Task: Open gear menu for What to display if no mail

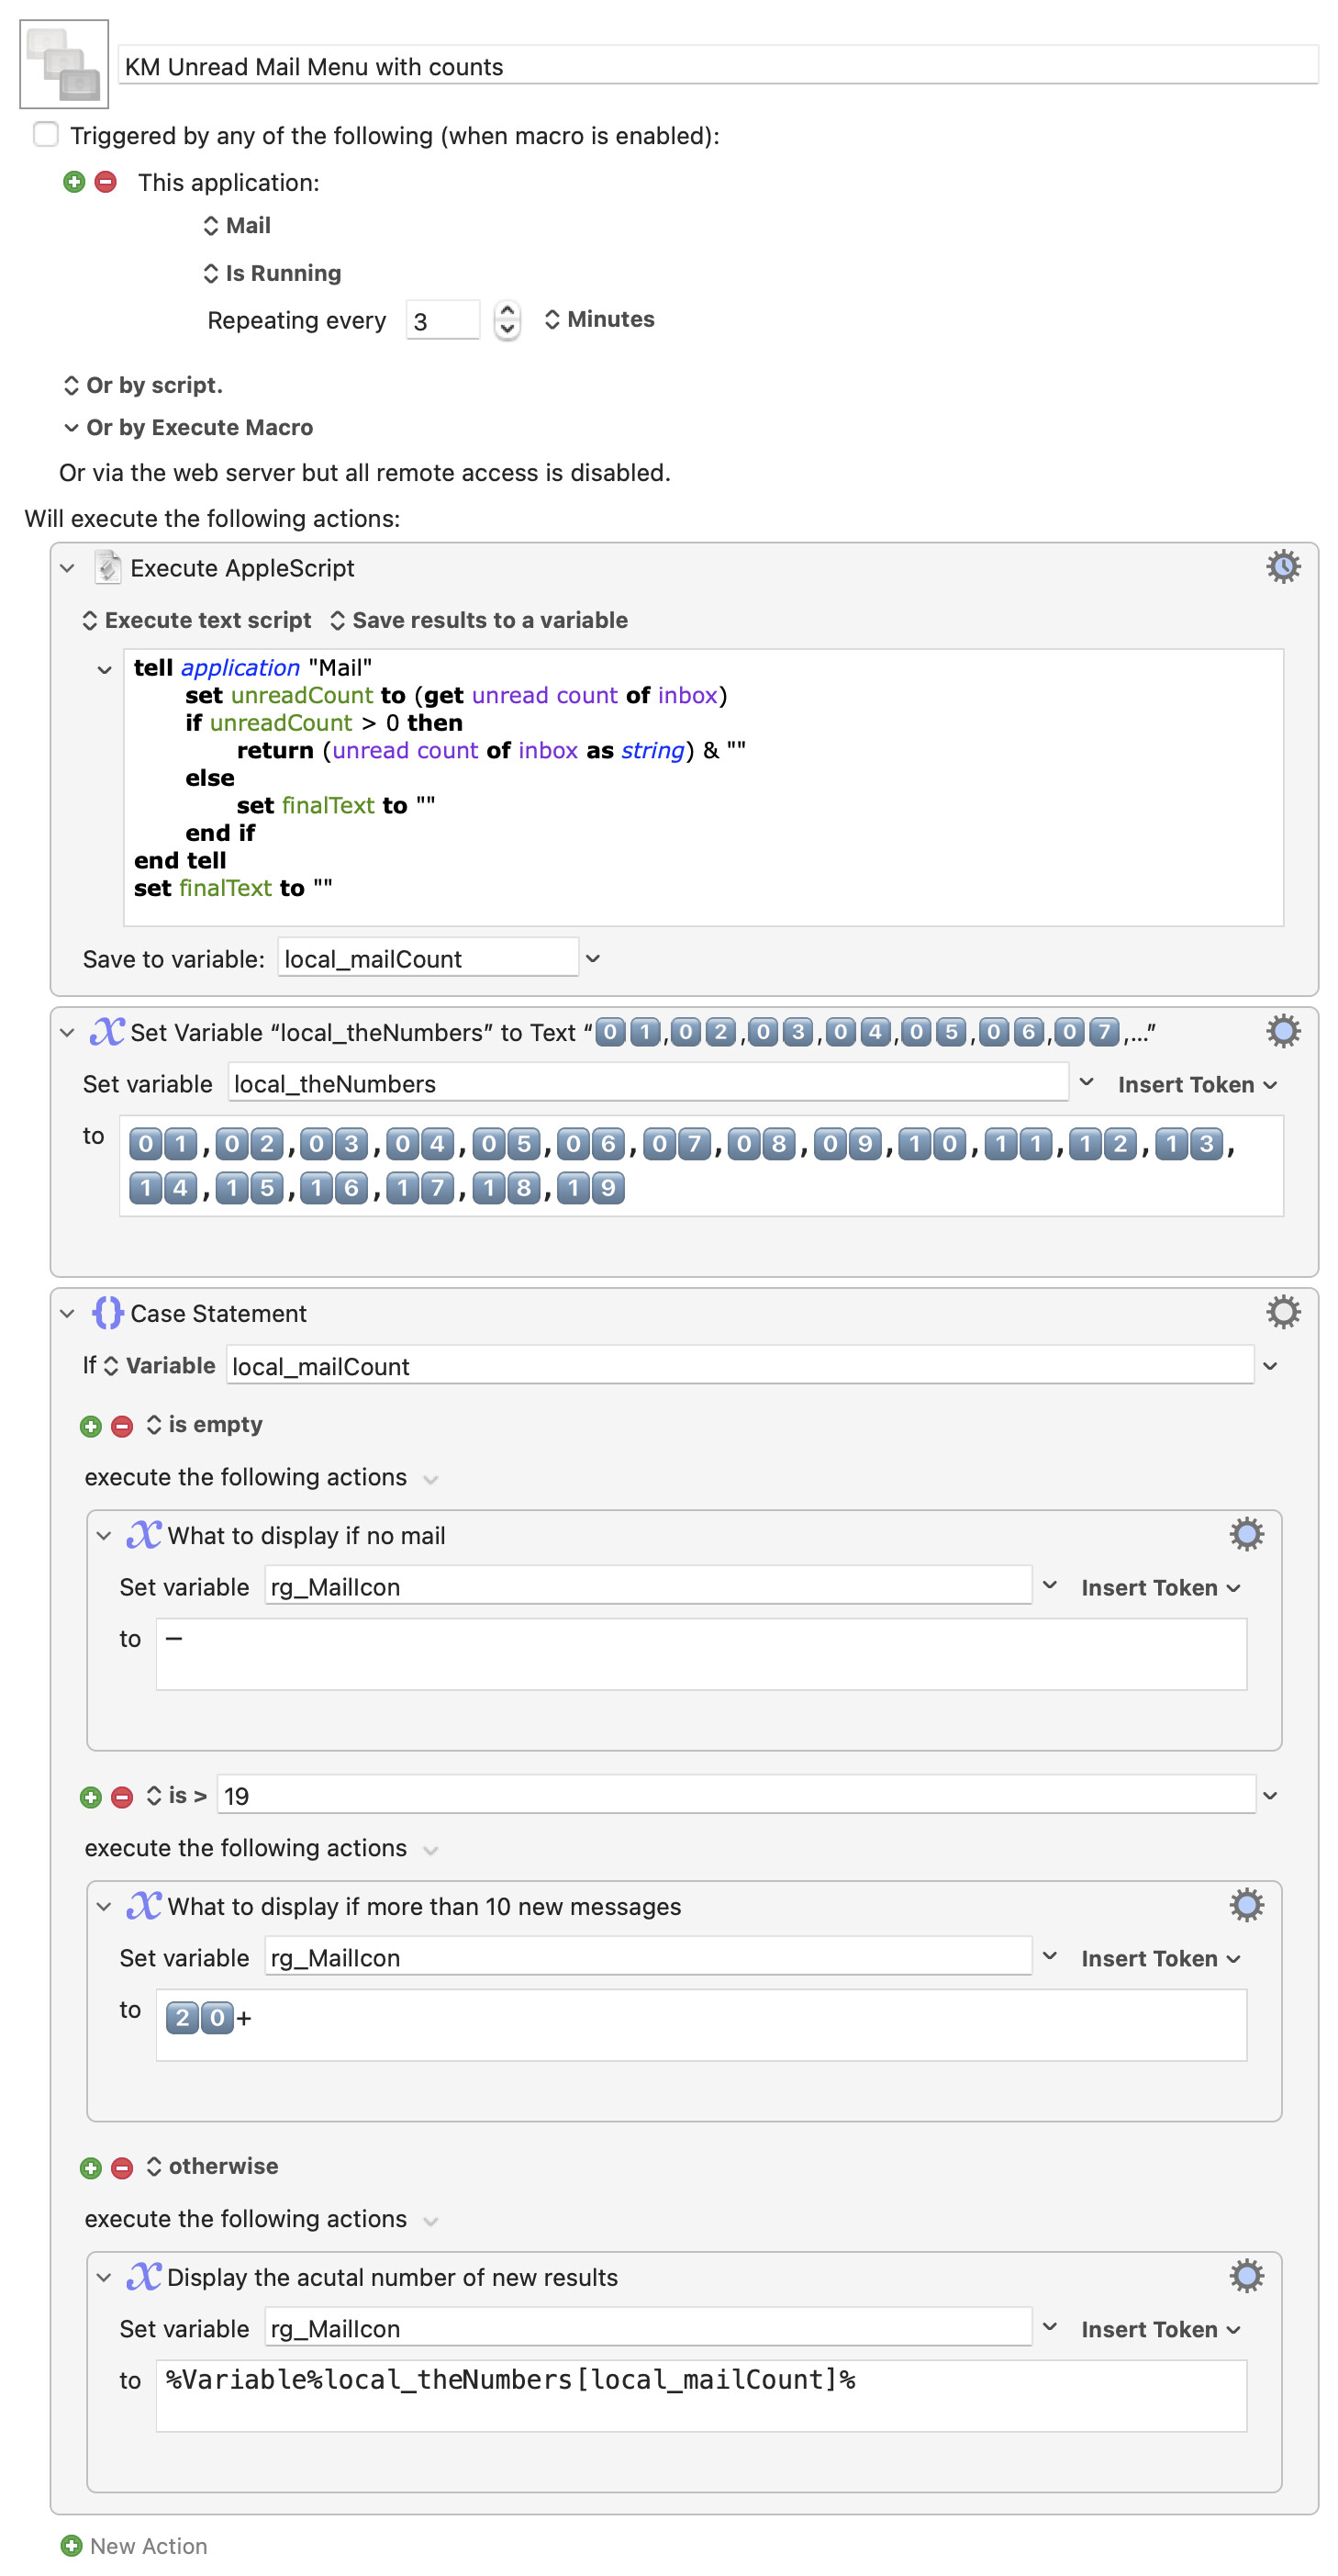Action: pos(1246,1534)
